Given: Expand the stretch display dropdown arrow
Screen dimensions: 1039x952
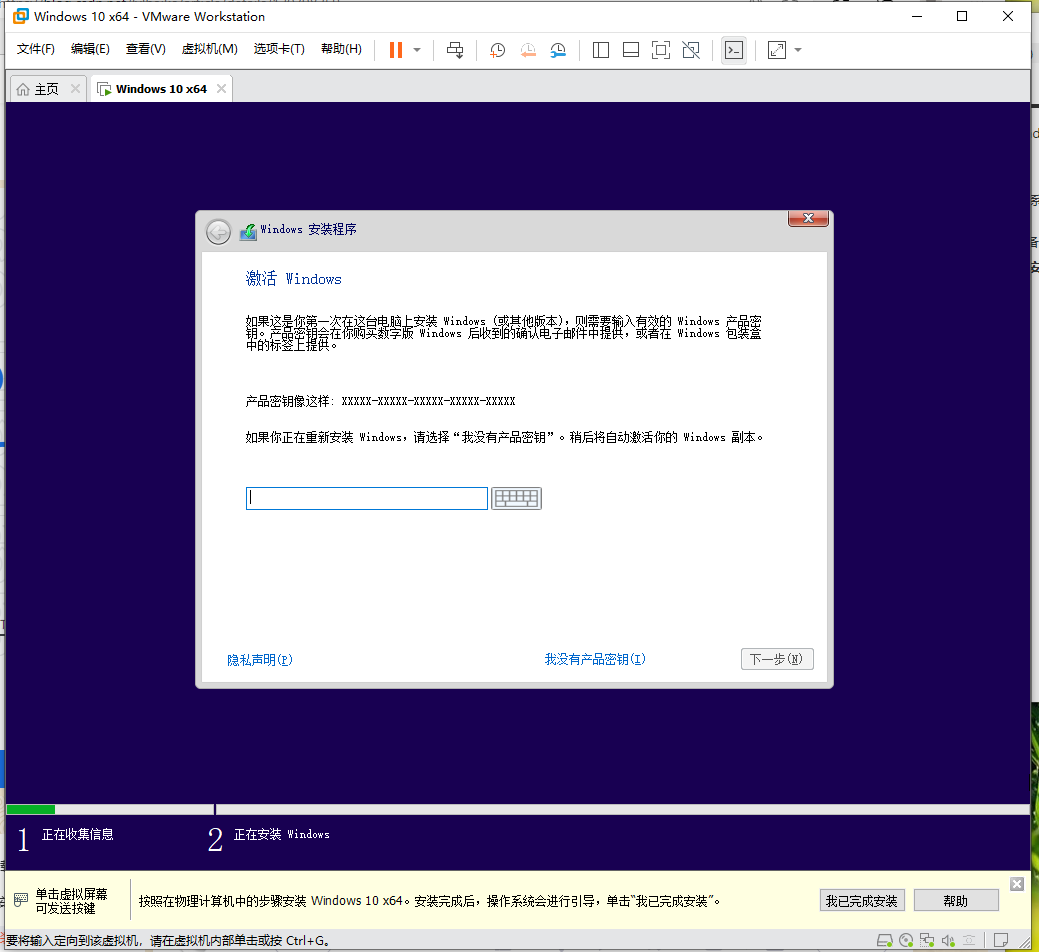Looking at the screenshot, I should (798, 50).
